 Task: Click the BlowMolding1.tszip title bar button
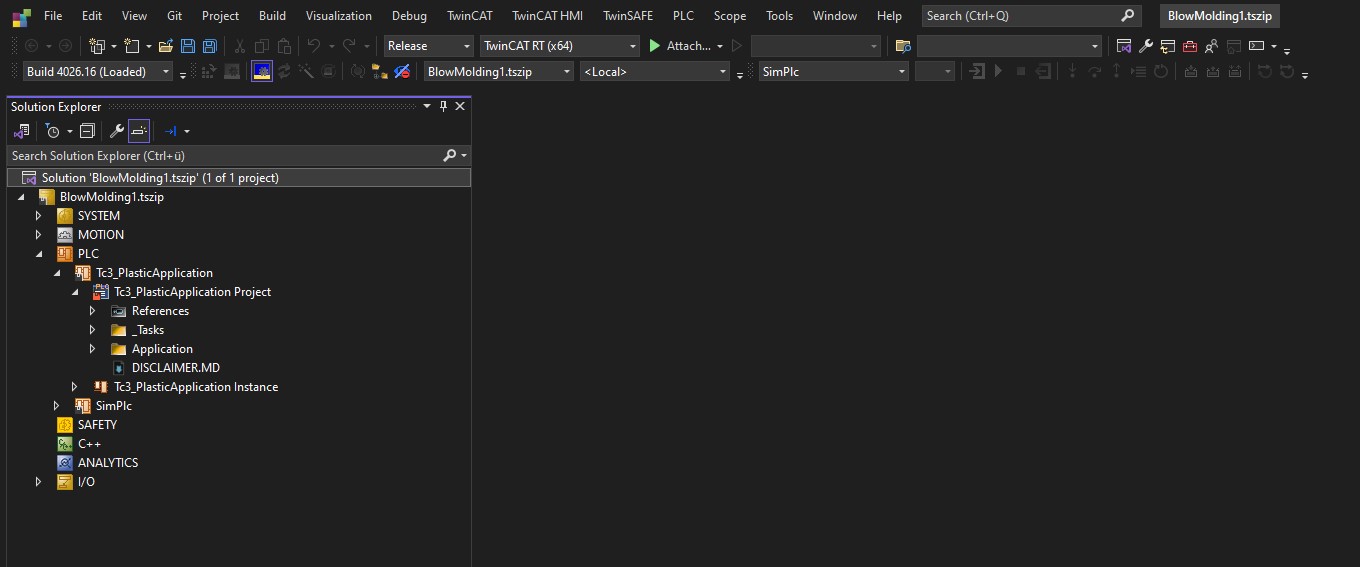(1220, 16)
